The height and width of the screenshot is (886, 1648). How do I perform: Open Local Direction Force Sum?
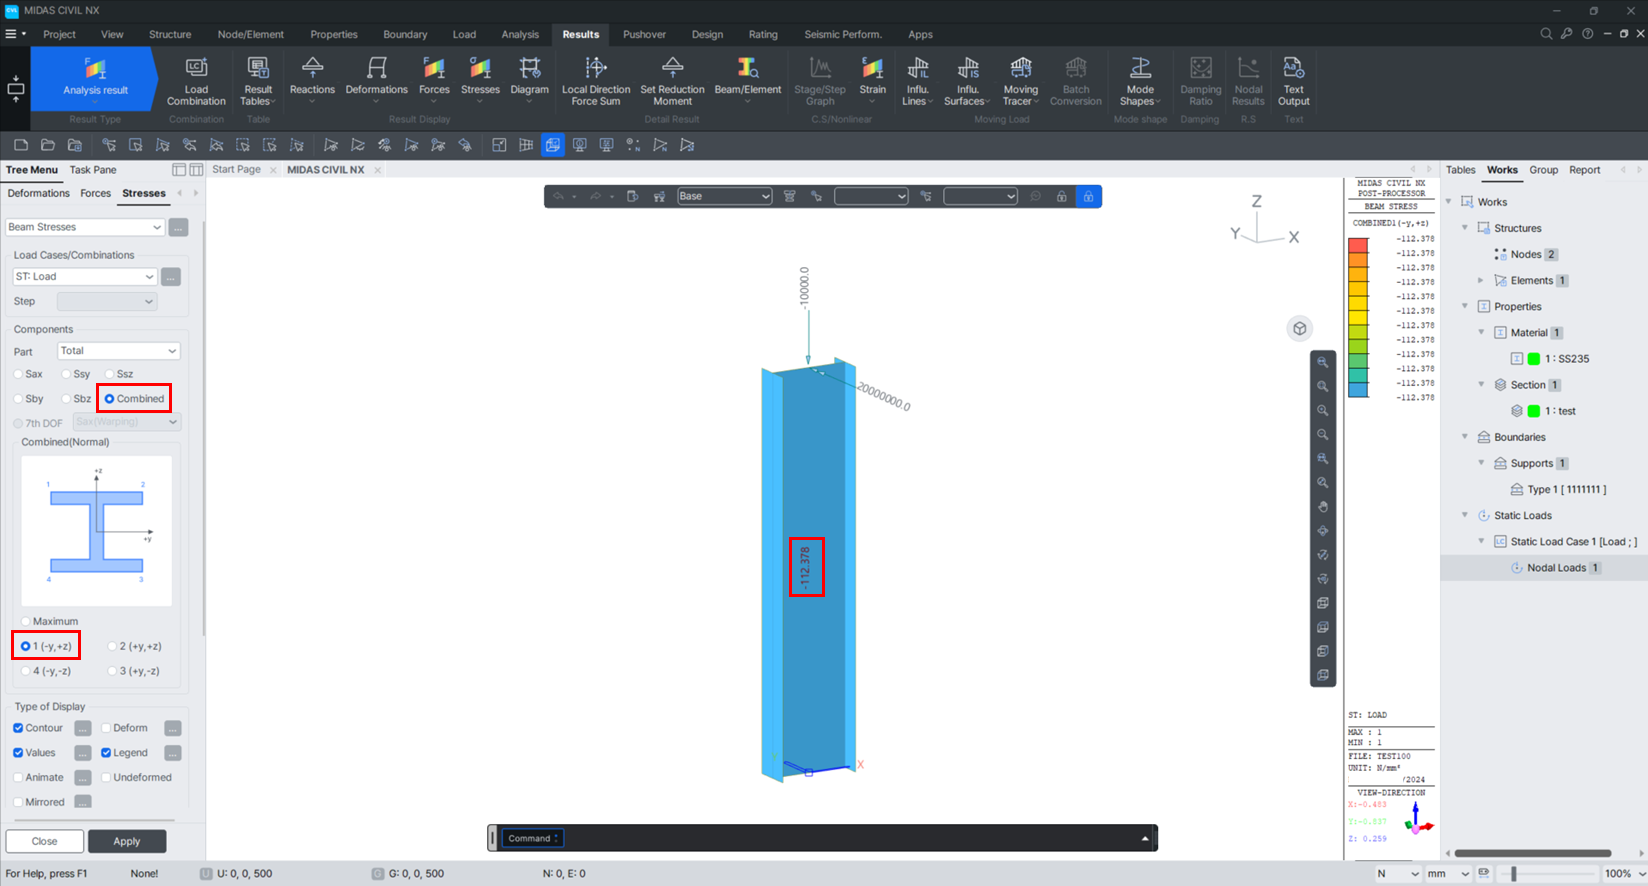click(596, 81)
